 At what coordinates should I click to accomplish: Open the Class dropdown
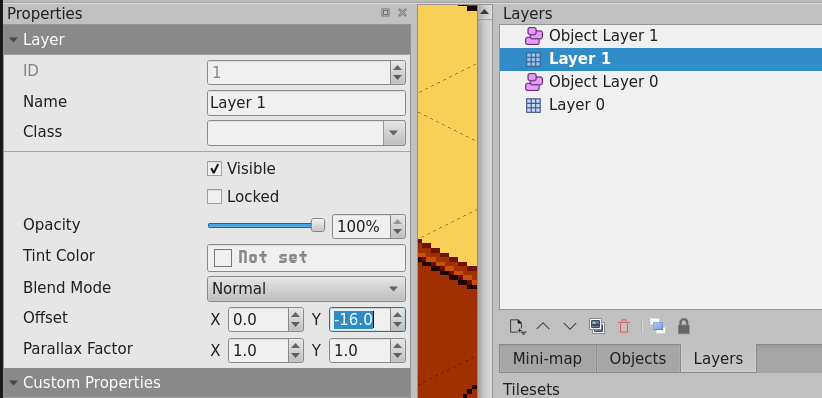click(394, 133)
